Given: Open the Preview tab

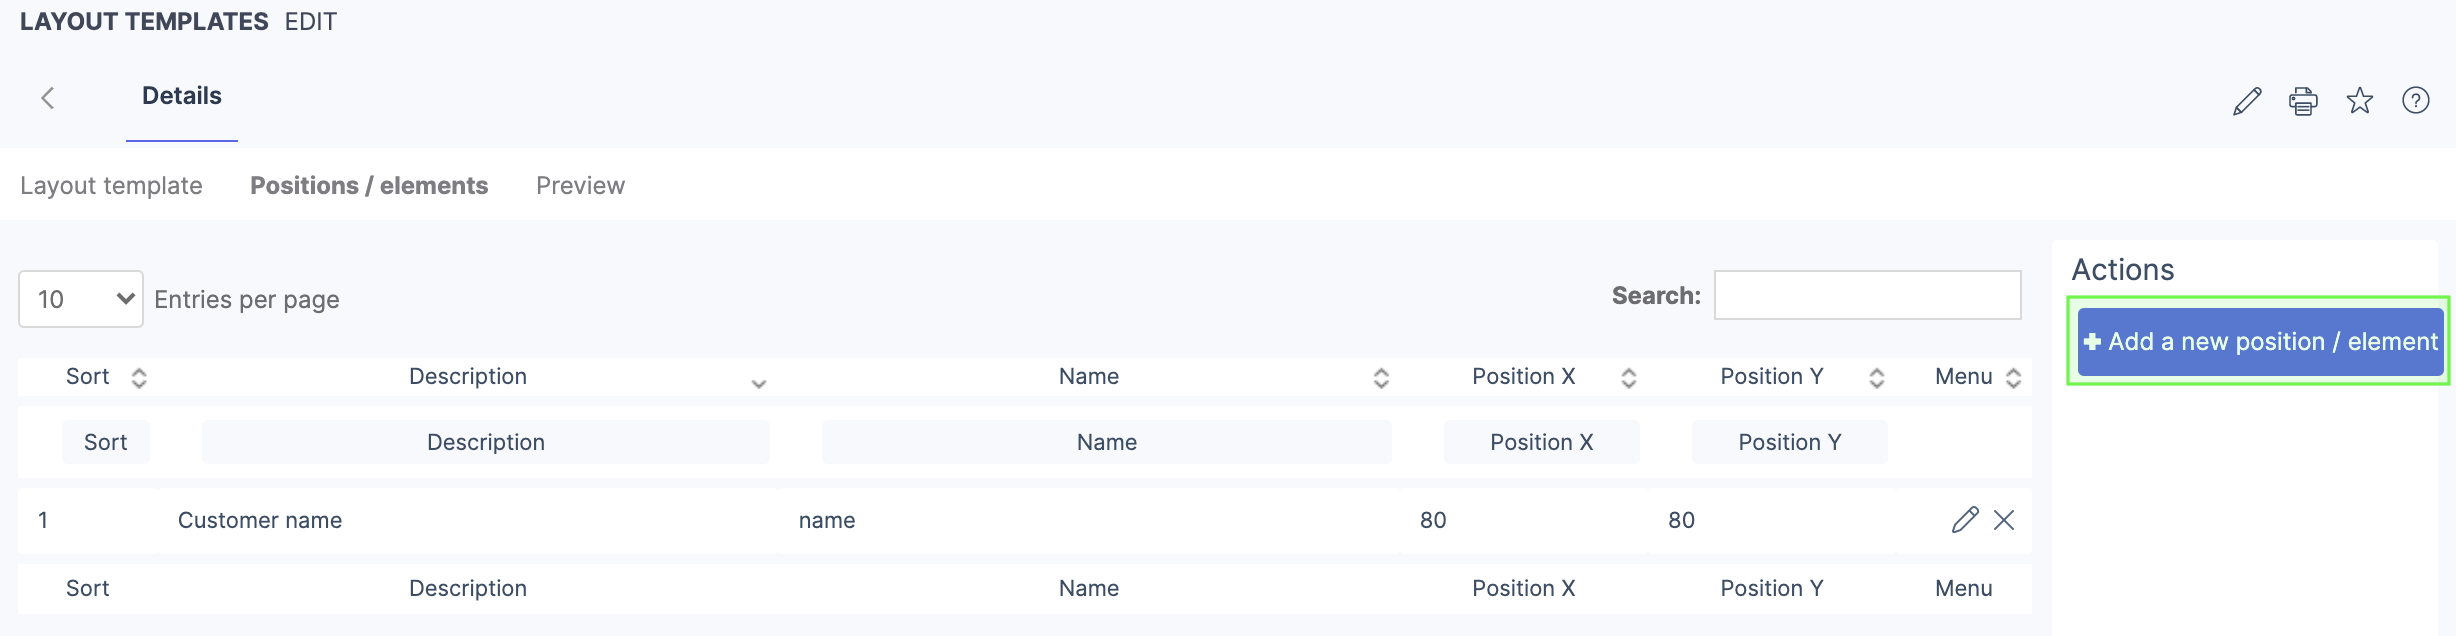Looking at the screenshot, I should [x=580, y=186].
